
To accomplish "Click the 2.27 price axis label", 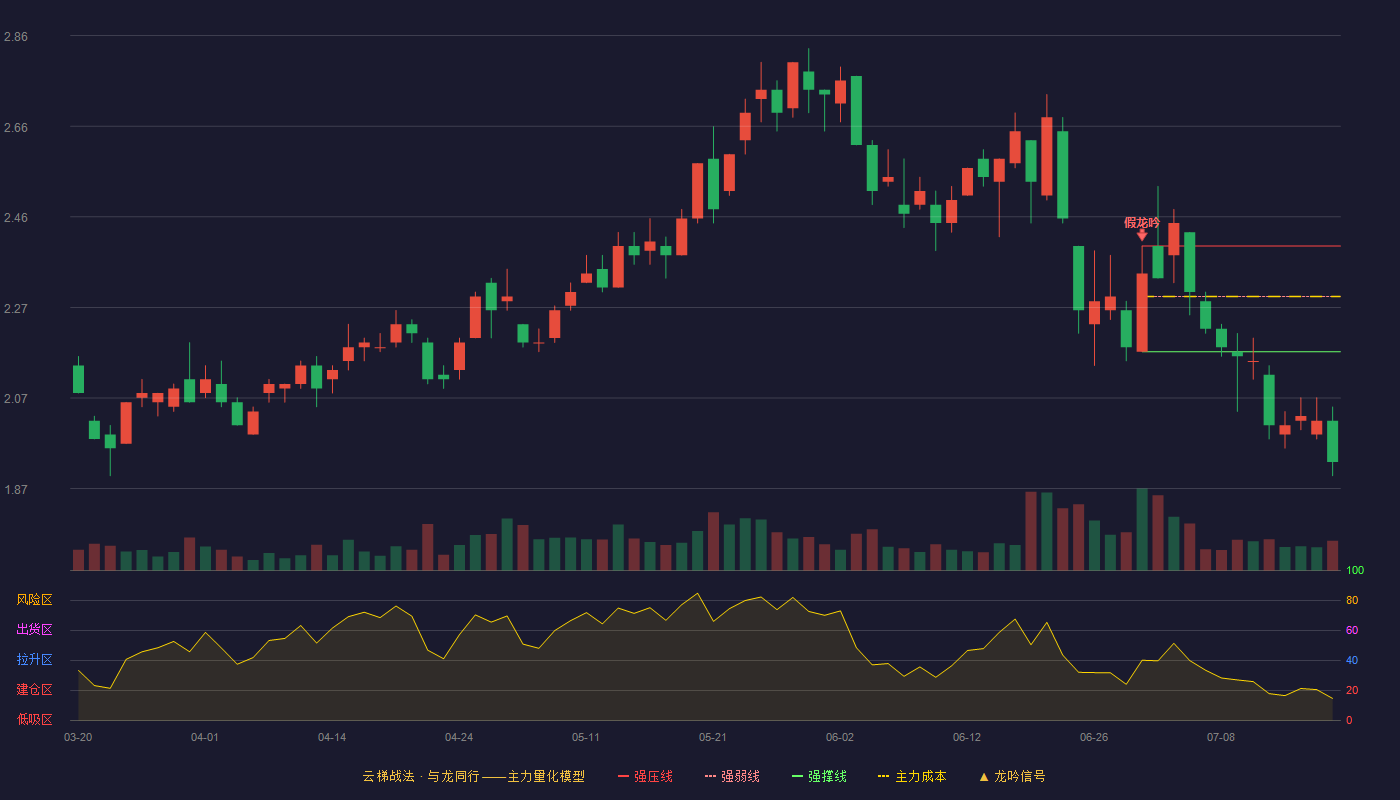I will [16, 309].
